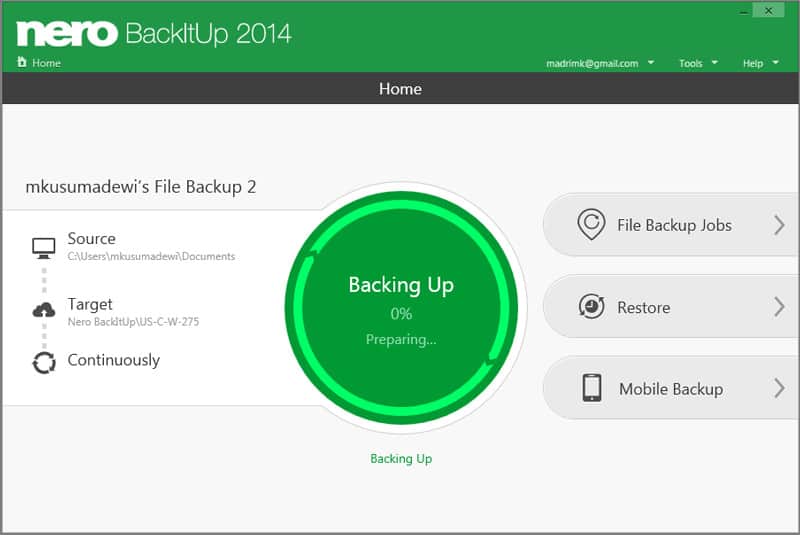
Task: Click the Backing Up status text below circle
Action: pyautogui.click(x=400, y=459)
